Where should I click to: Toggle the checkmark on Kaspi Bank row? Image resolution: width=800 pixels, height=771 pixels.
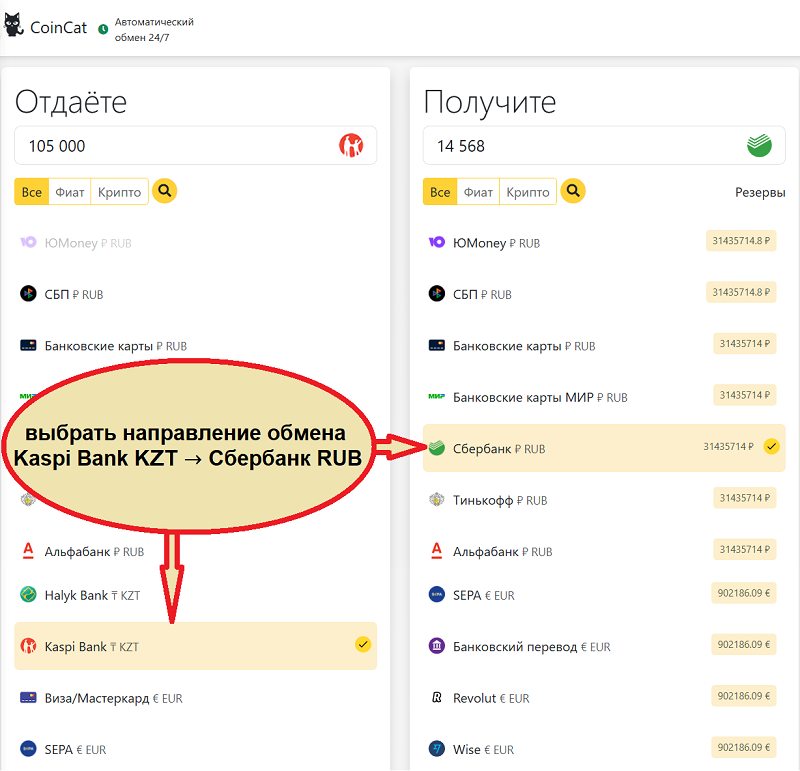tap(363, 644)
